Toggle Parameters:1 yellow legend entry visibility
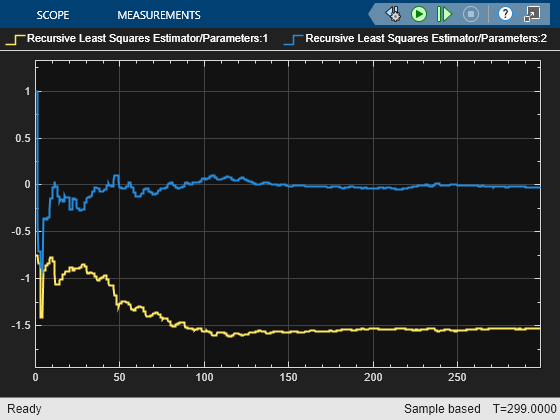This screenshot has height=420, width=560. tap(137, 39)
